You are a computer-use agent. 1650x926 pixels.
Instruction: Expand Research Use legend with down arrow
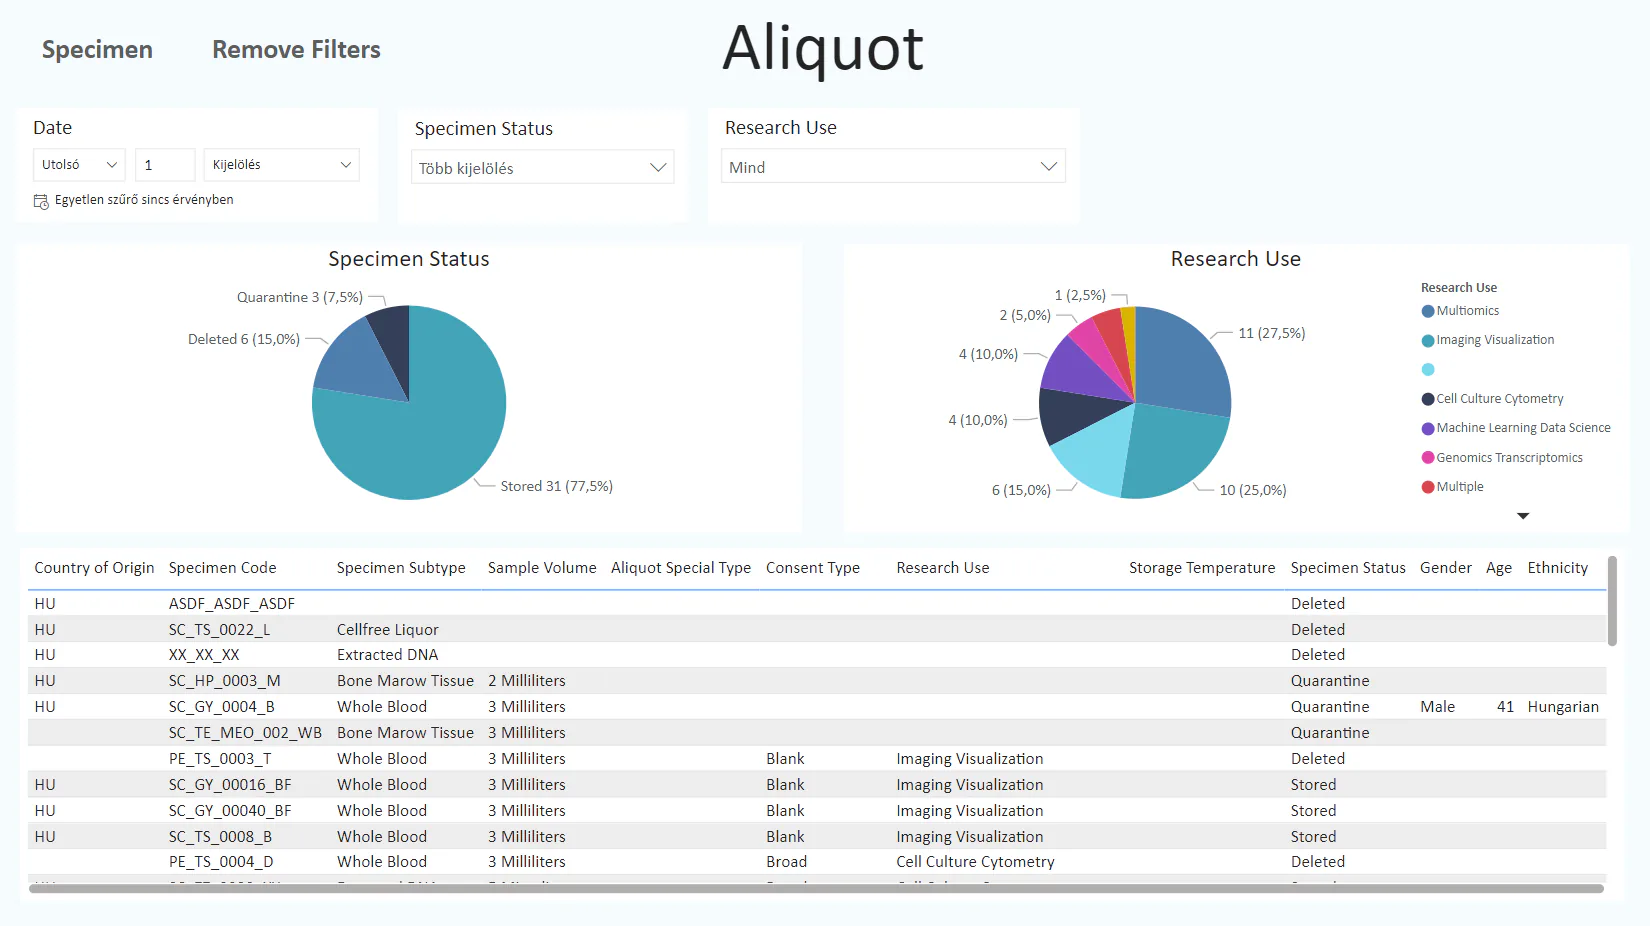tap(1523, 516)
